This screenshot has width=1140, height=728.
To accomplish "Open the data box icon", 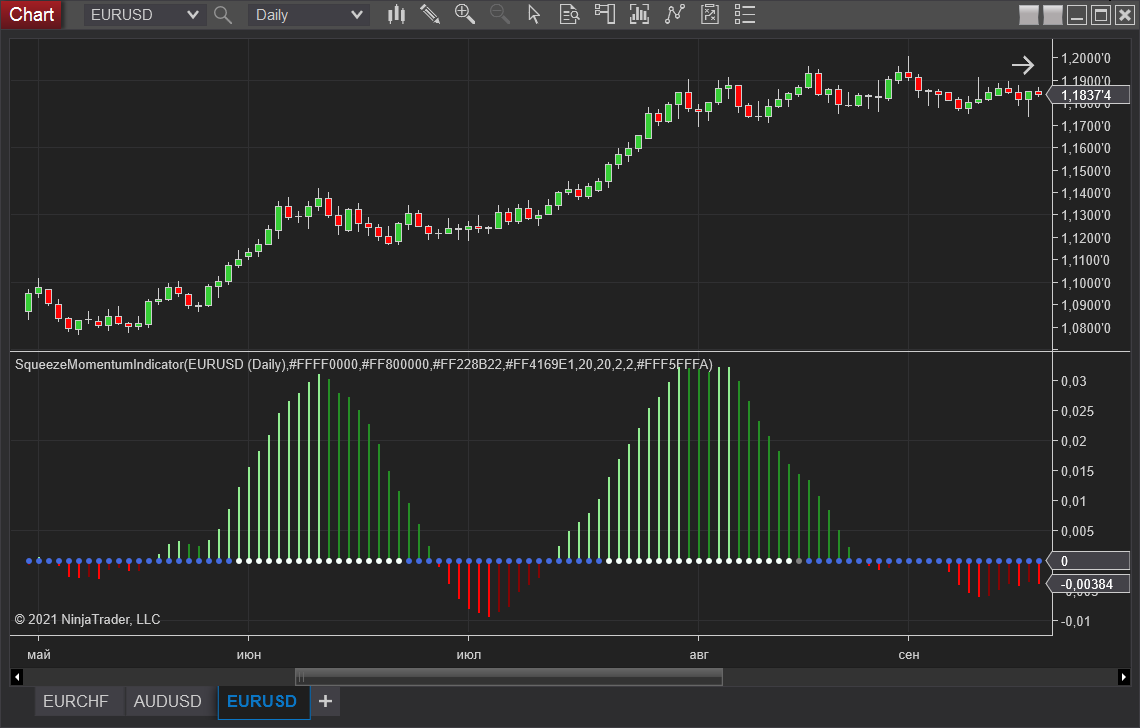I will click(570, 14).
